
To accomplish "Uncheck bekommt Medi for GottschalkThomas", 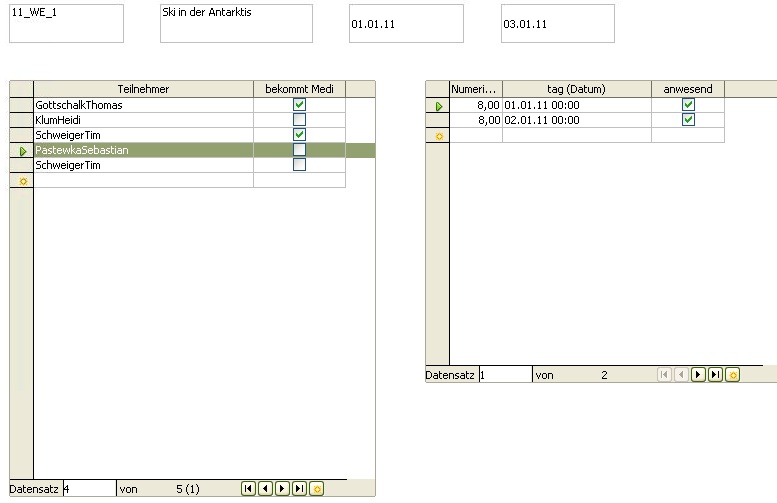I will (x=299, y=105).
